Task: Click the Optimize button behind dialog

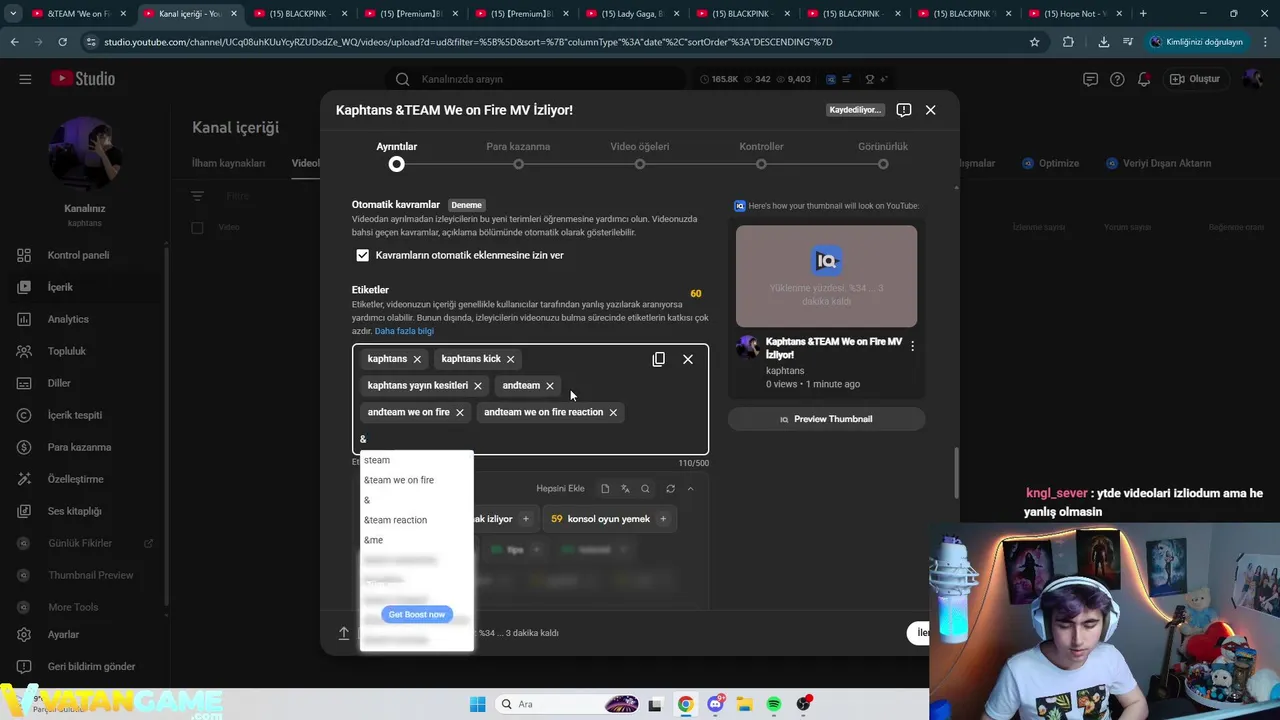Action: [x=1051, y=163]
